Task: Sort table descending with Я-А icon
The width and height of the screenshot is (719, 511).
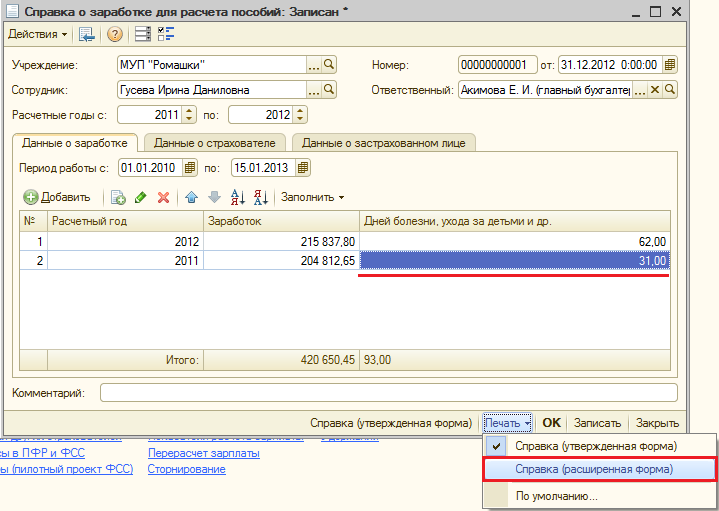Action: click(260, 197)
